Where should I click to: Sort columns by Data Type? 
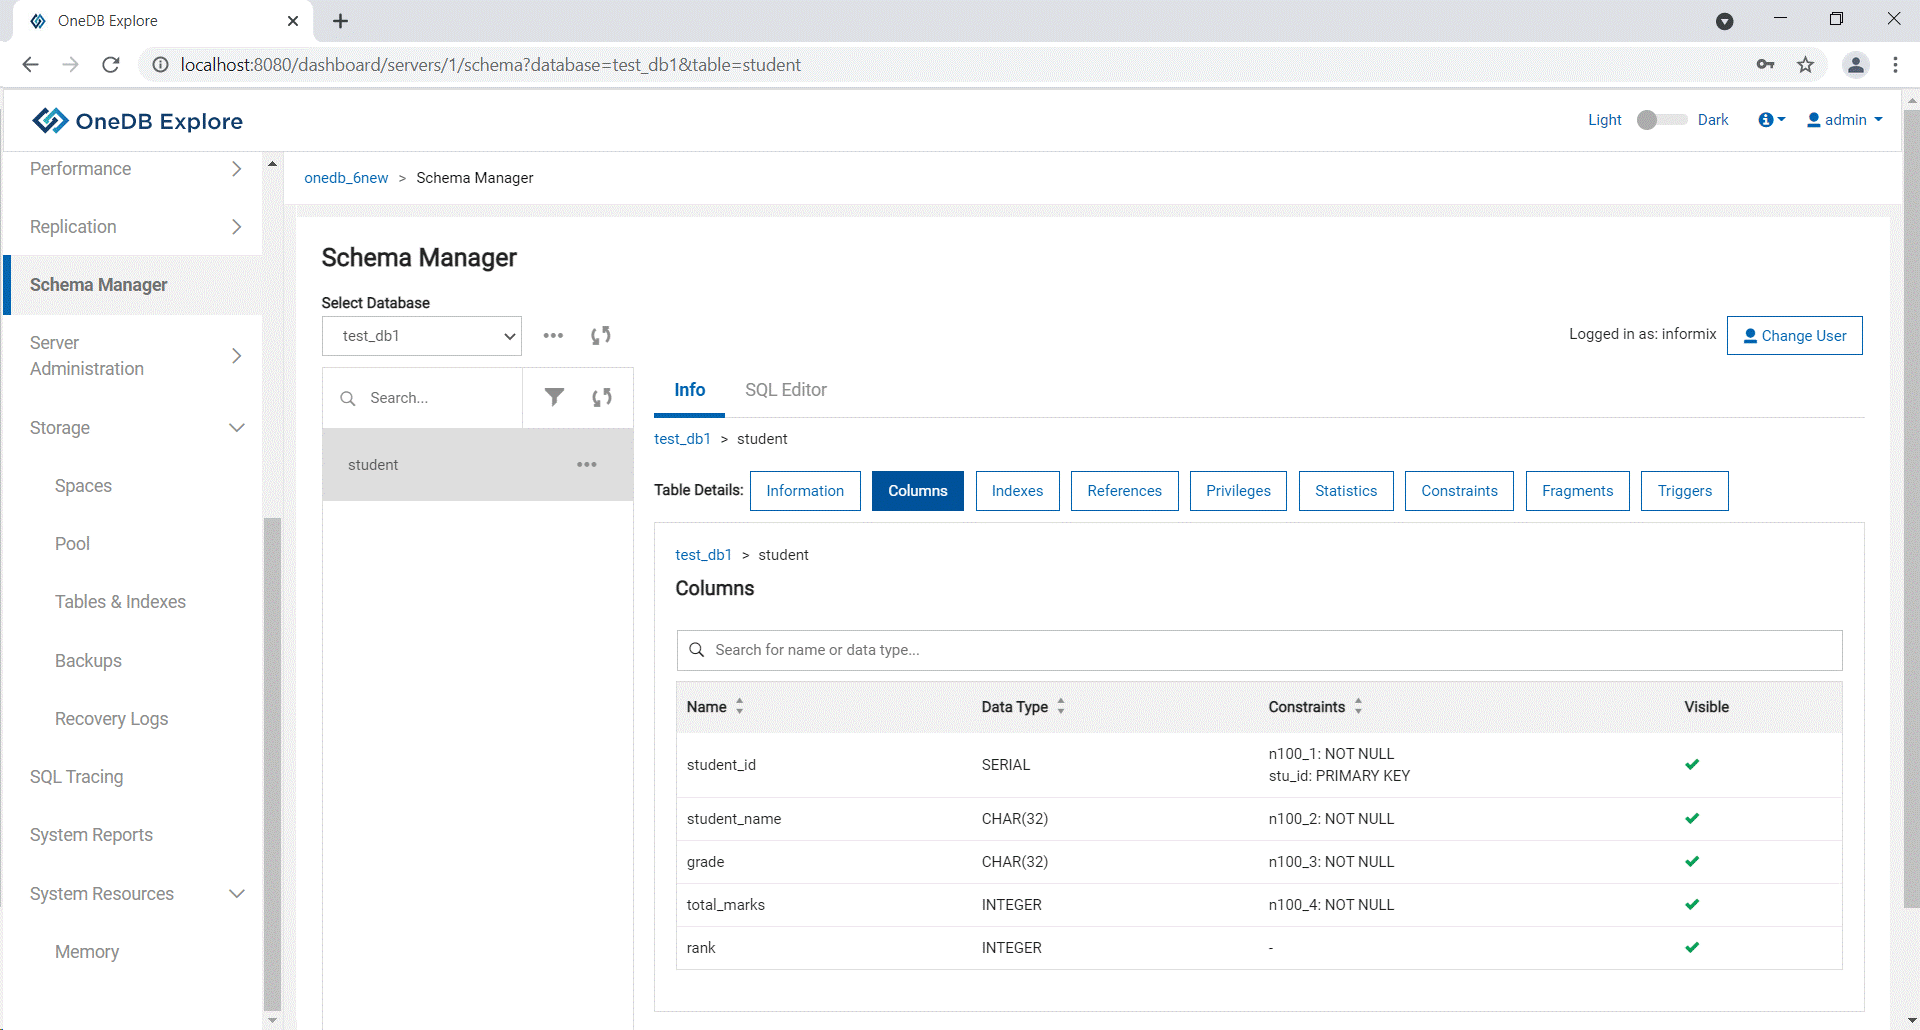tap(1060, 706)
